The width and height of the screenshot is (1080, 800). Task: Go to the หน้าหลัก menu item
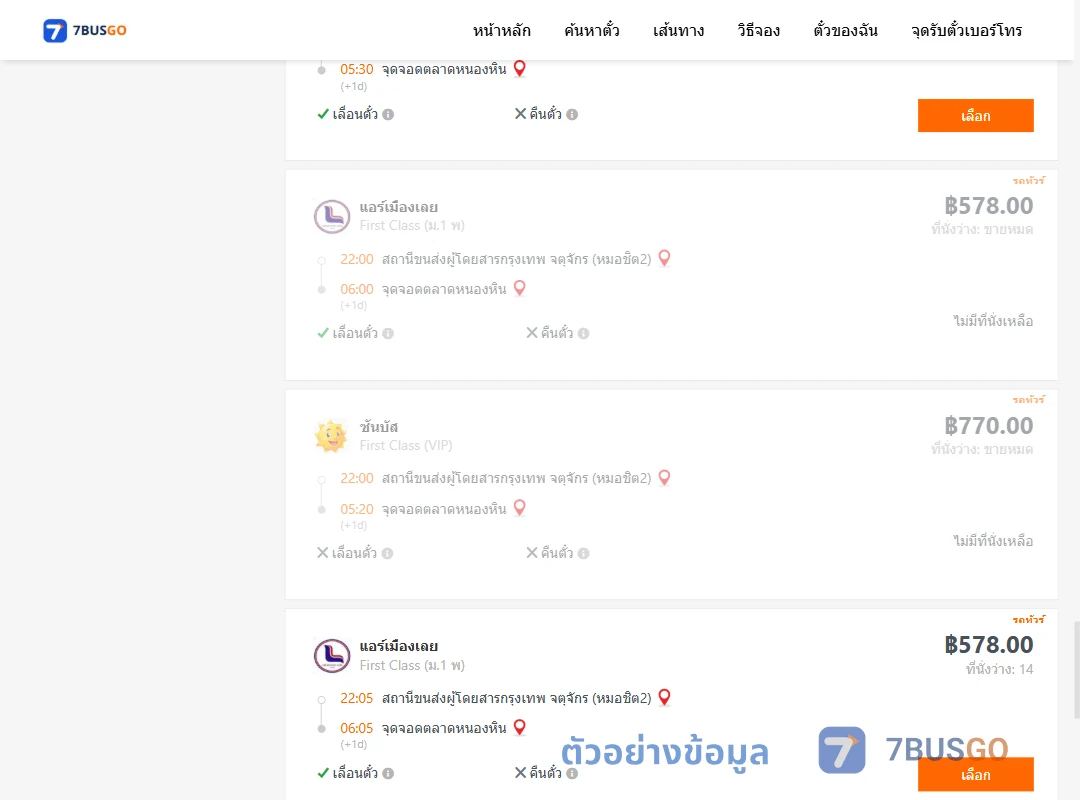(x=501, y=30)
